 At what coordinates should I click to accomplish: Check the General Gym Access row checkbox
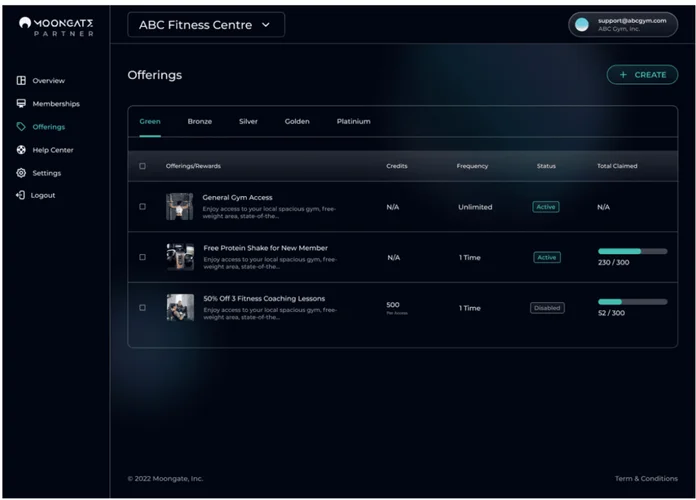pyautogui.click(x=142, y=207)
